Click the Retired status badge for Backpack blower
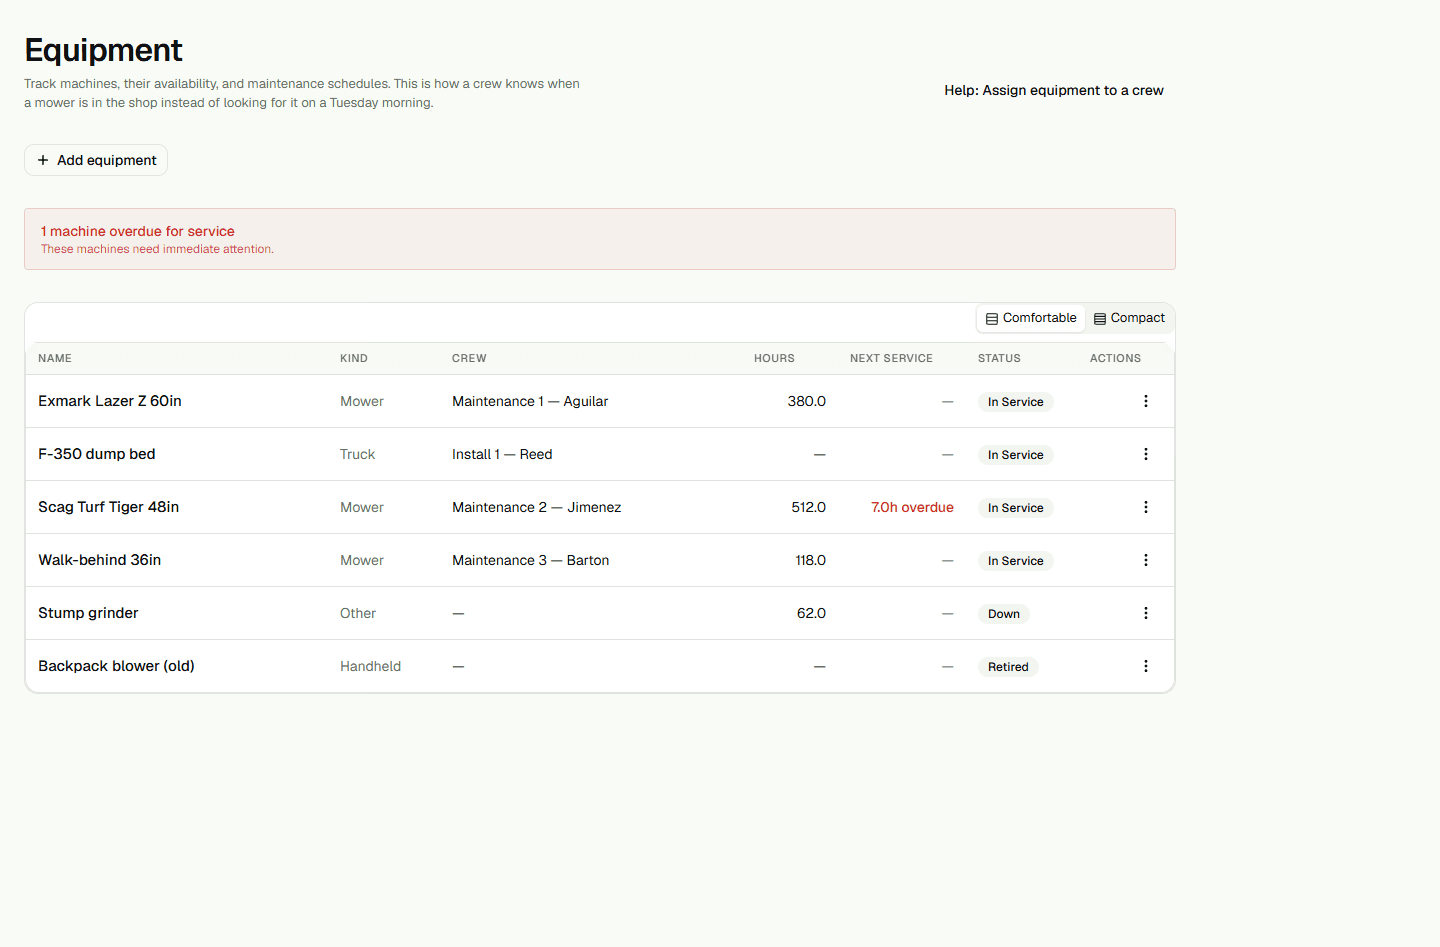 tap(1008, 667)
